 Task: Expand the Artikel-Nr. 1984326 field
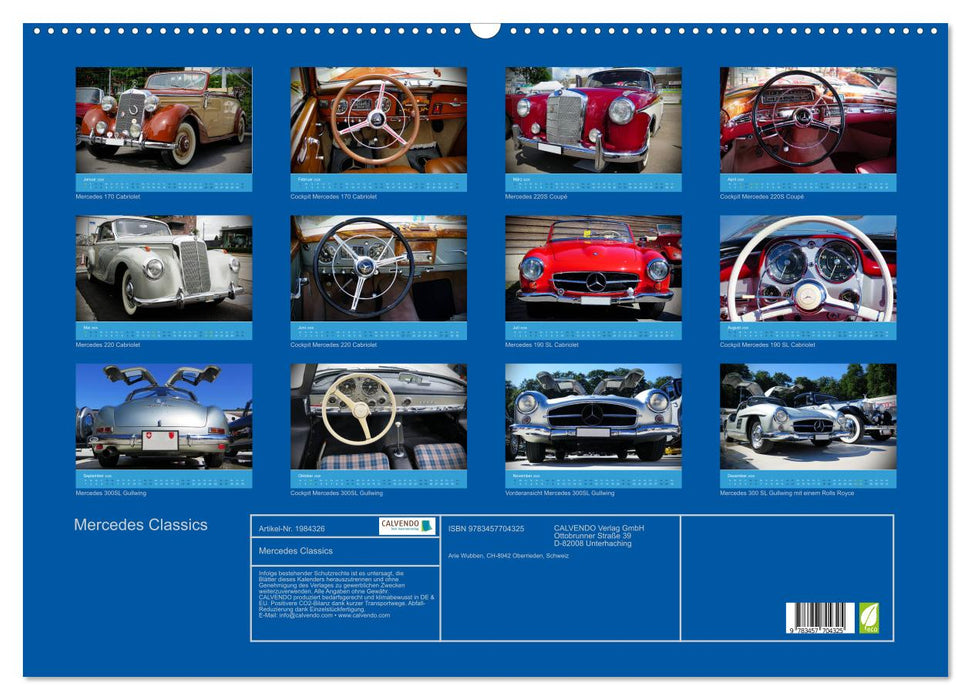pyautogui.click(x=292, y=528)
